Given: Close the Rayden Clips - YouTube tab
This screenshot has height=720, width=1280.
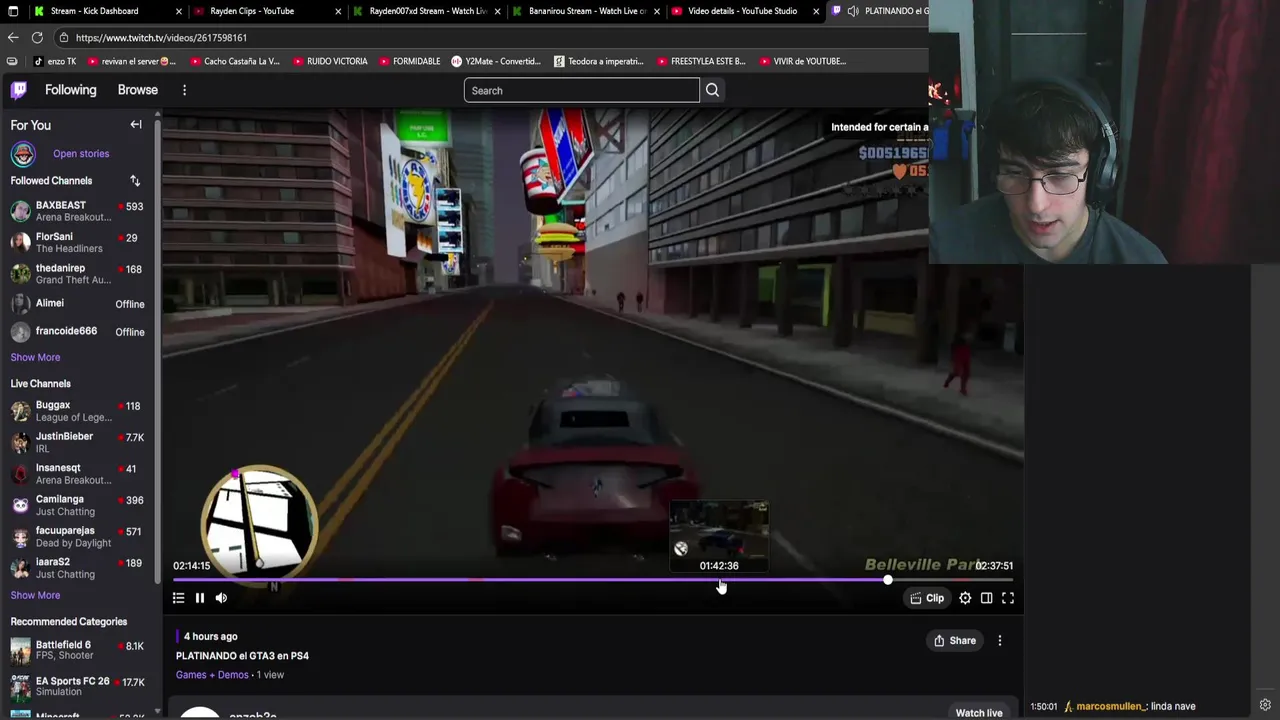Looking at the screenshot, I should pos(338,11).
